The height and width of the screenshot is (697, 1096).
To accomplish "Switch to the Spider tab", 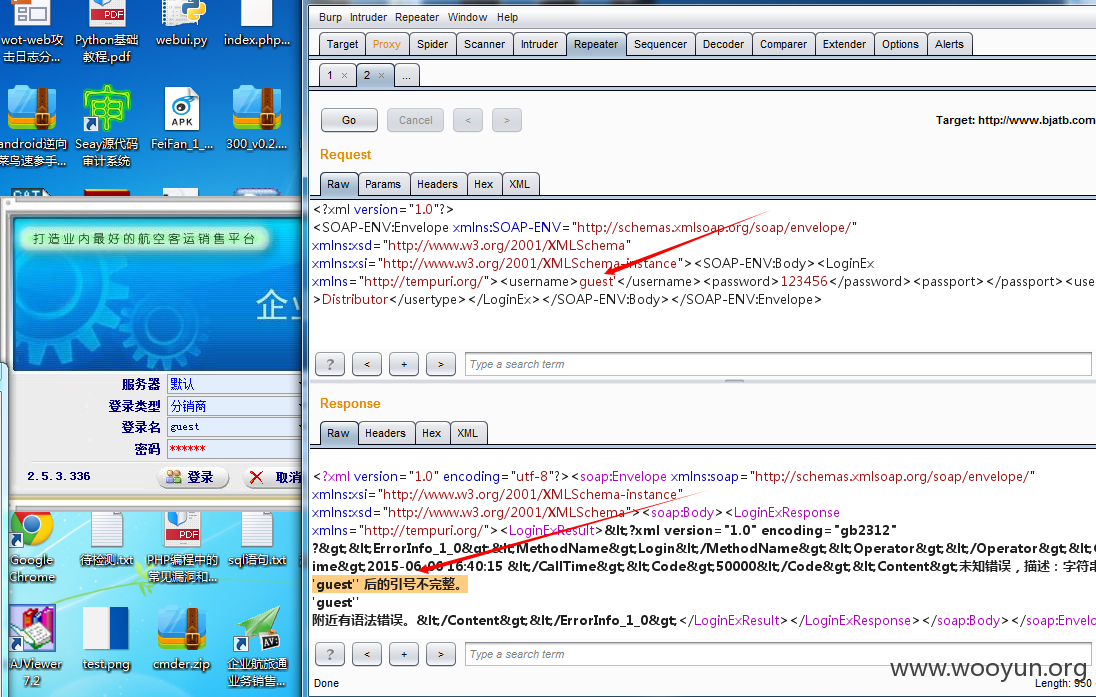I will [x=433, y=44].
